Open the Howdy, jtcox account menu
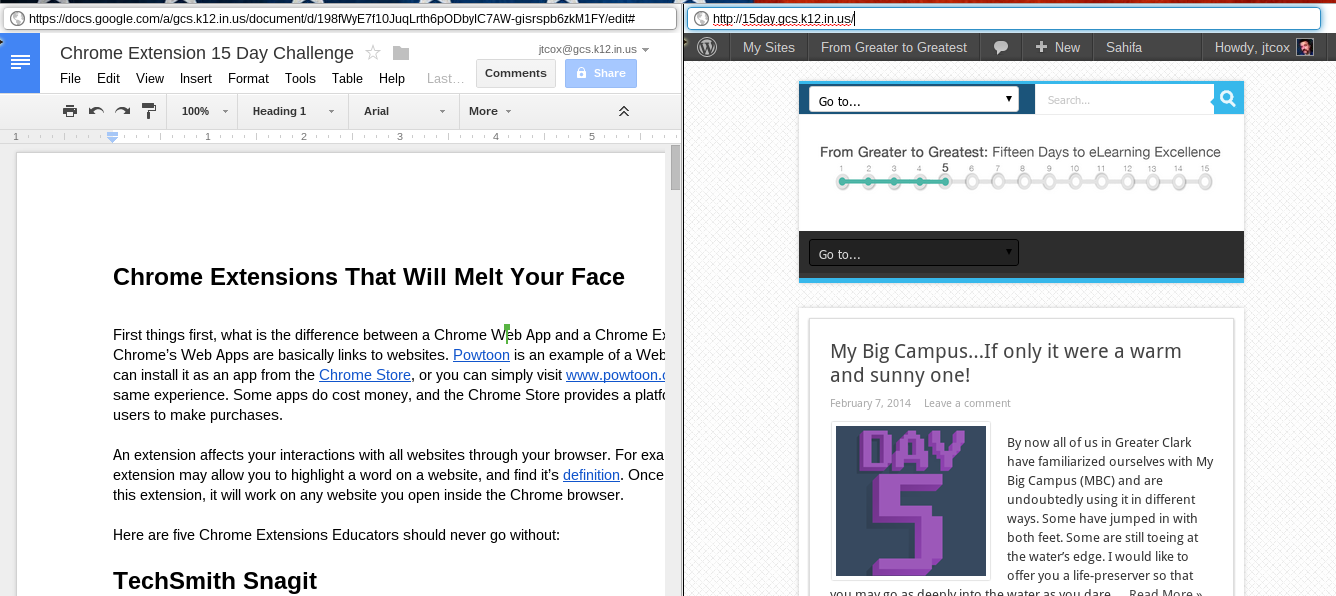The width and height of the screenshot is (1336, 596). coord(1263,47)
